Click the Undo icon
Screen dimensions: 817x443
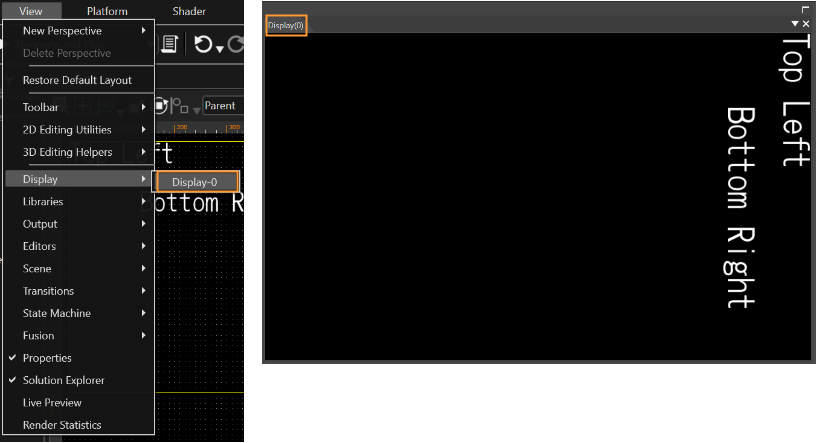pyautogui.click(x=203, y=44)
